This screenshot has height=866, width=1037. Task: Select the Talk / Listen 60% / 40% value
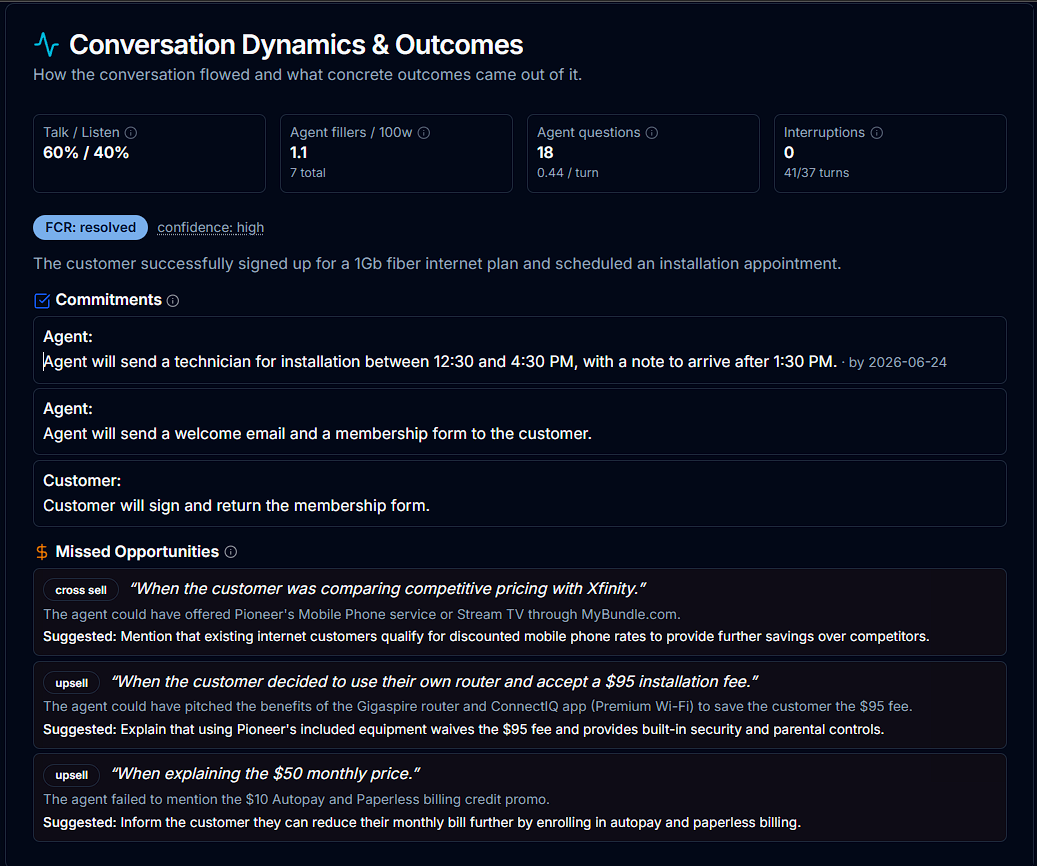pyautogui.click(x=86, y=153)
